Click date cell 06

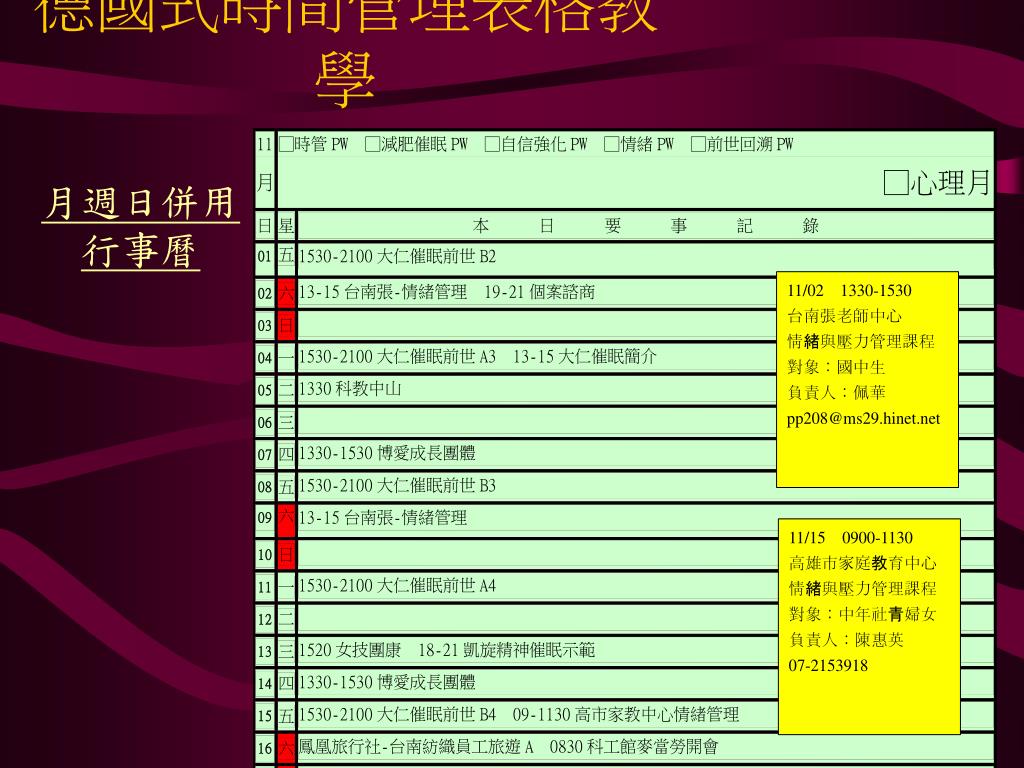(264, 423)
